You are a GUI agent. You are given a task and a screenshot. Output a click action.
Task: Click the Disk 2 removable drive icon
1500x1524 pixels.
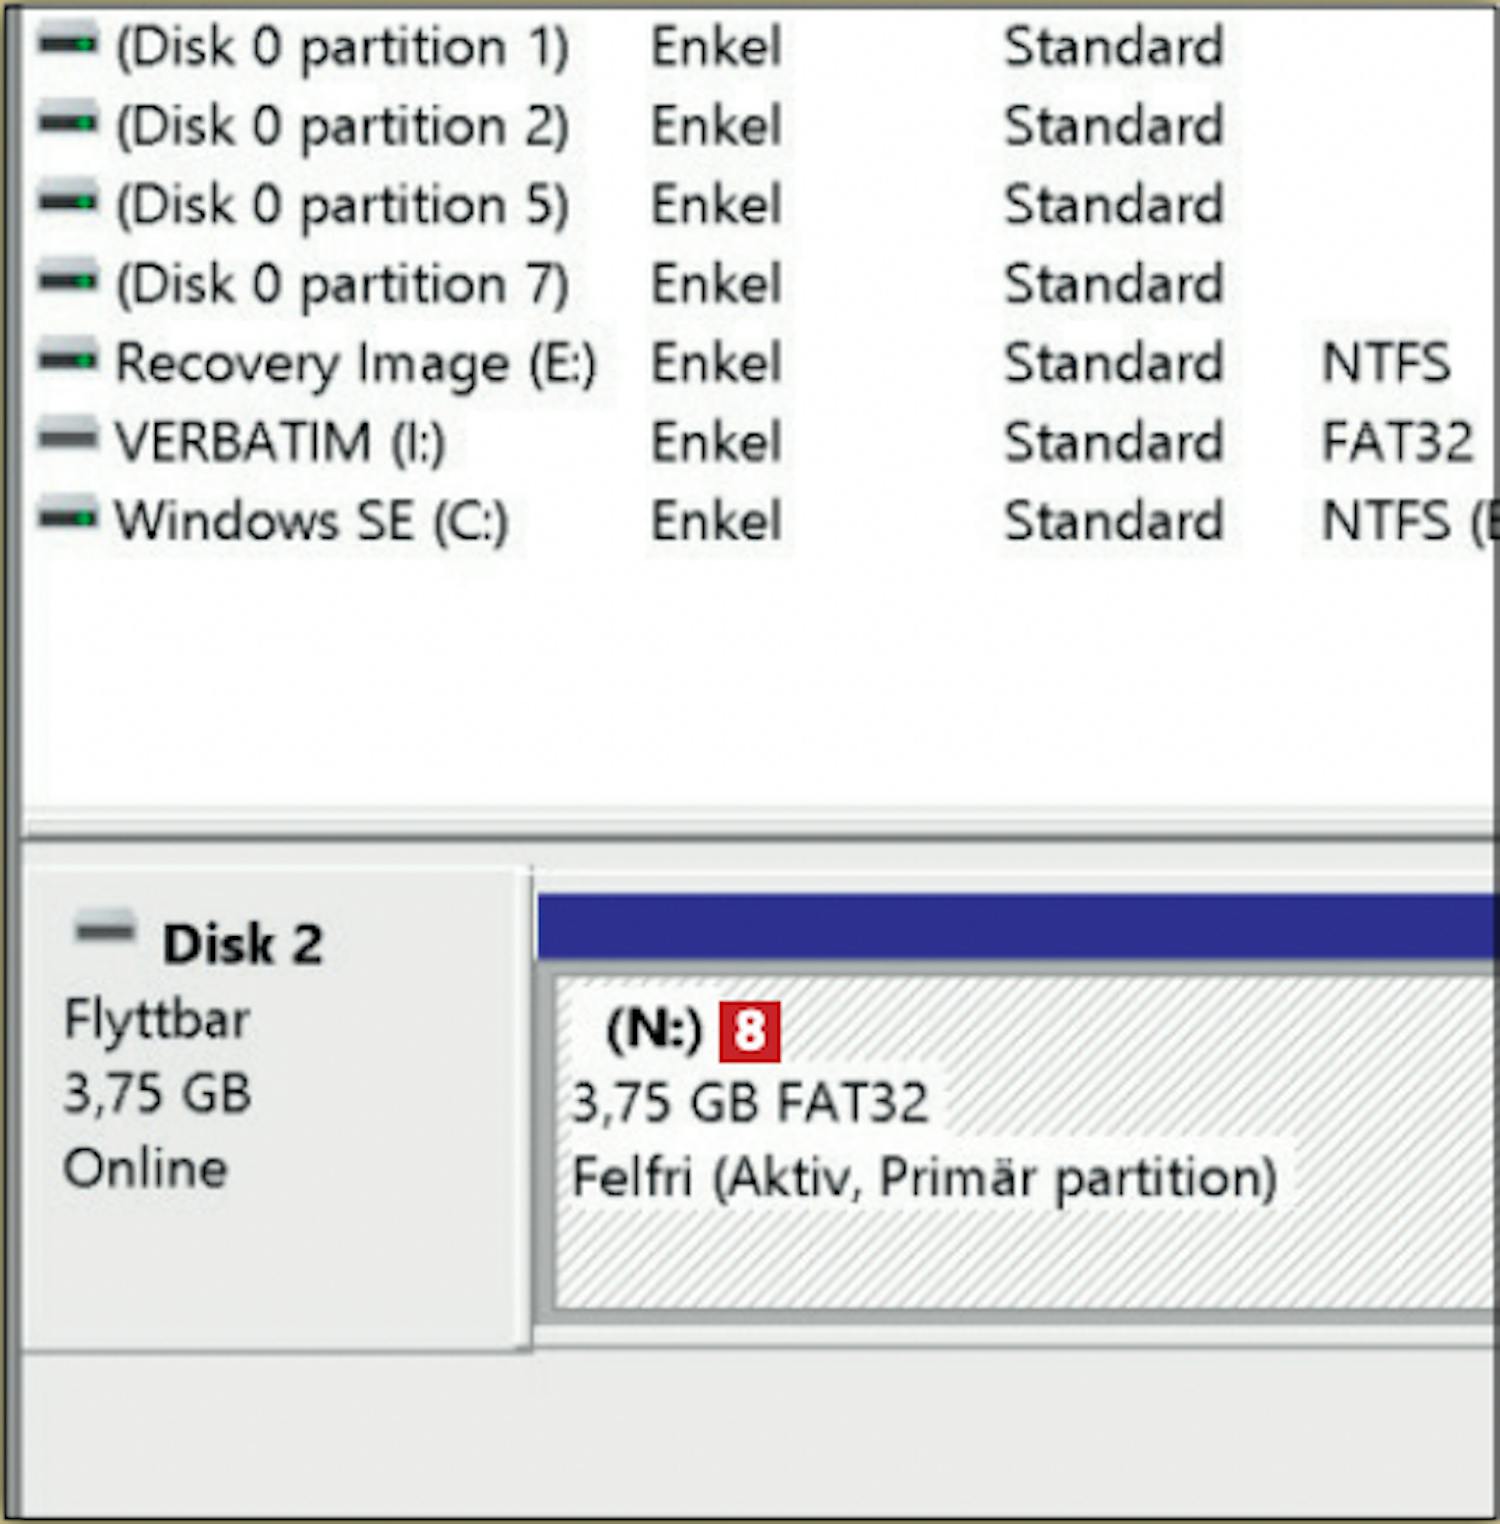[x=105, y=930]
